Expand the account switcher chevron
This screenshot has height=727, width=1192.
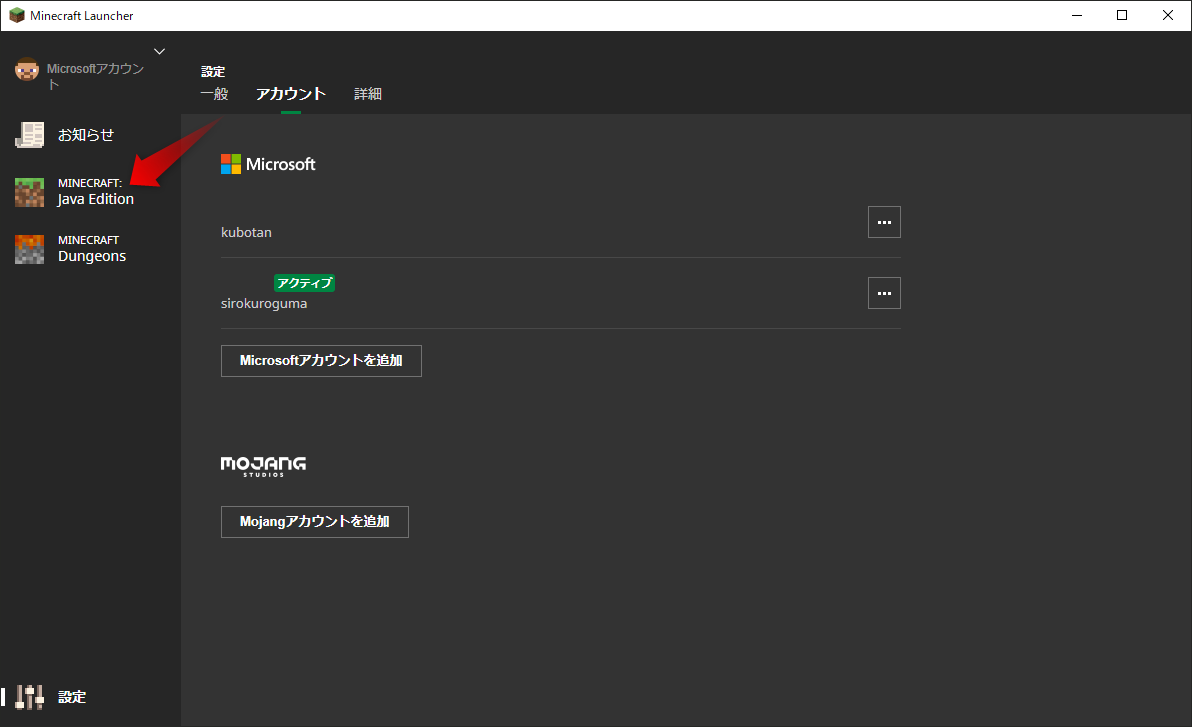pos(159,51)
